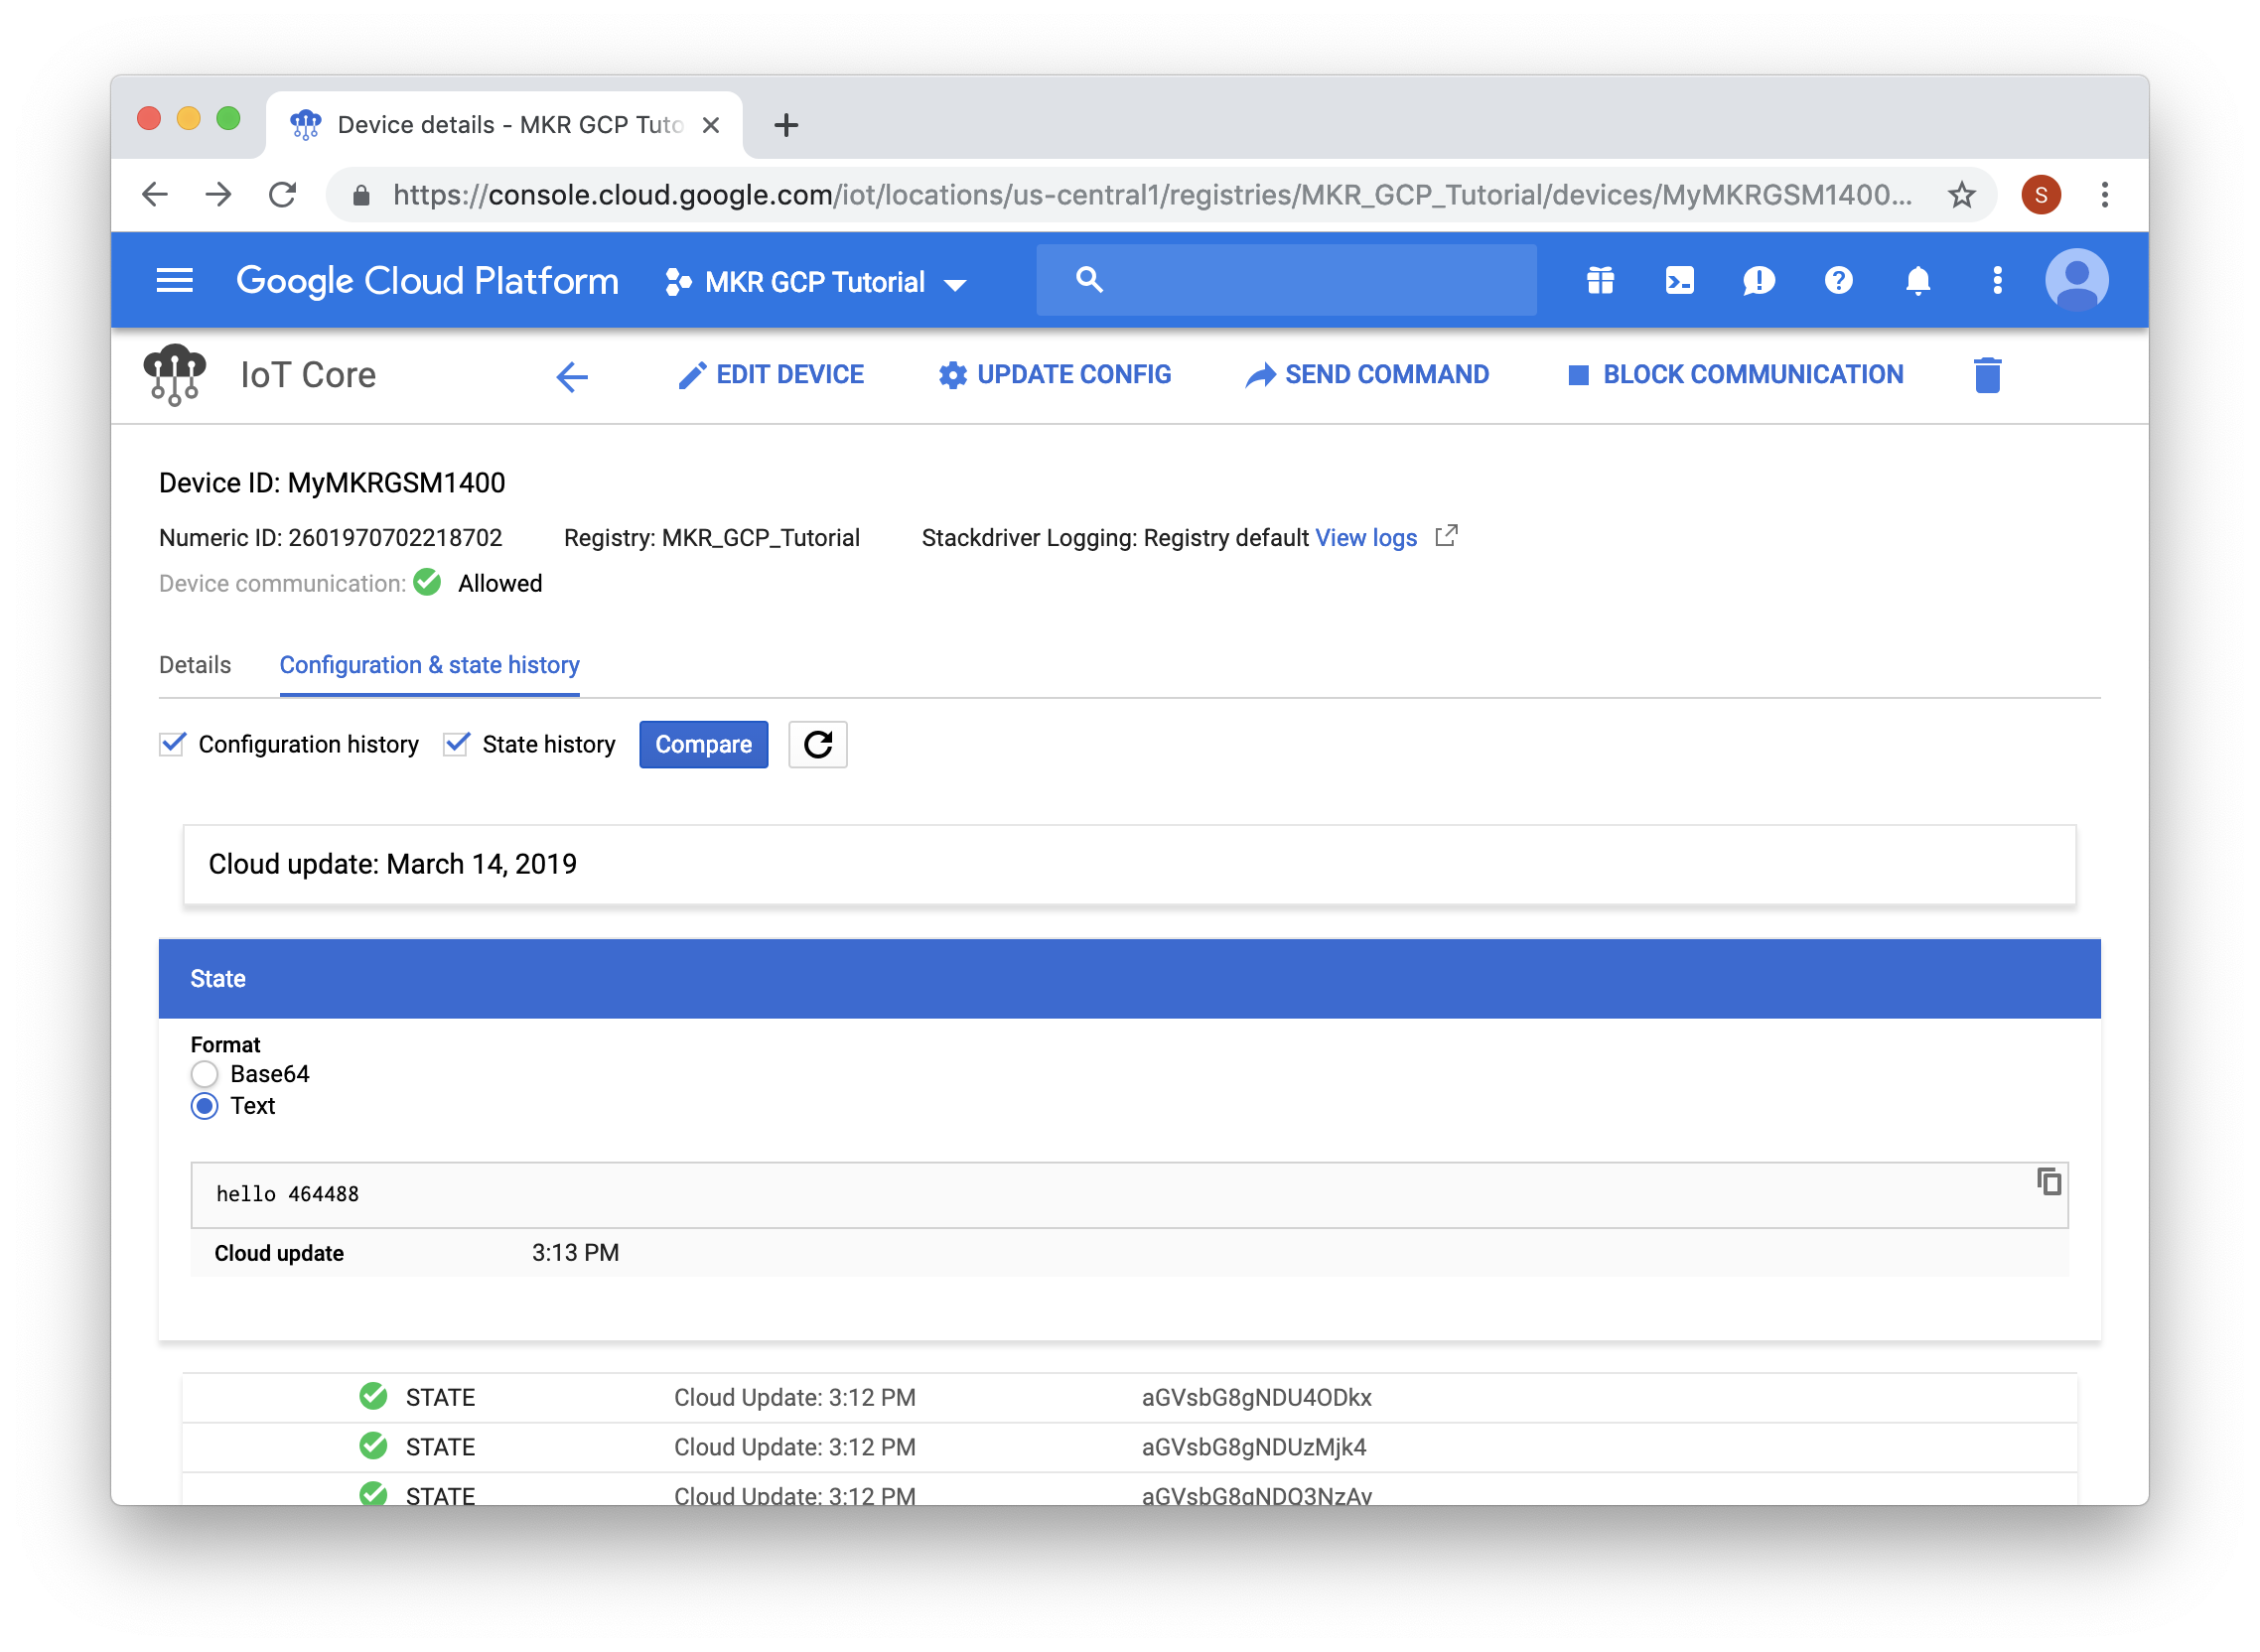2260x1652 pixels.
Task: Click the Compare button
Action: [703, 744]
